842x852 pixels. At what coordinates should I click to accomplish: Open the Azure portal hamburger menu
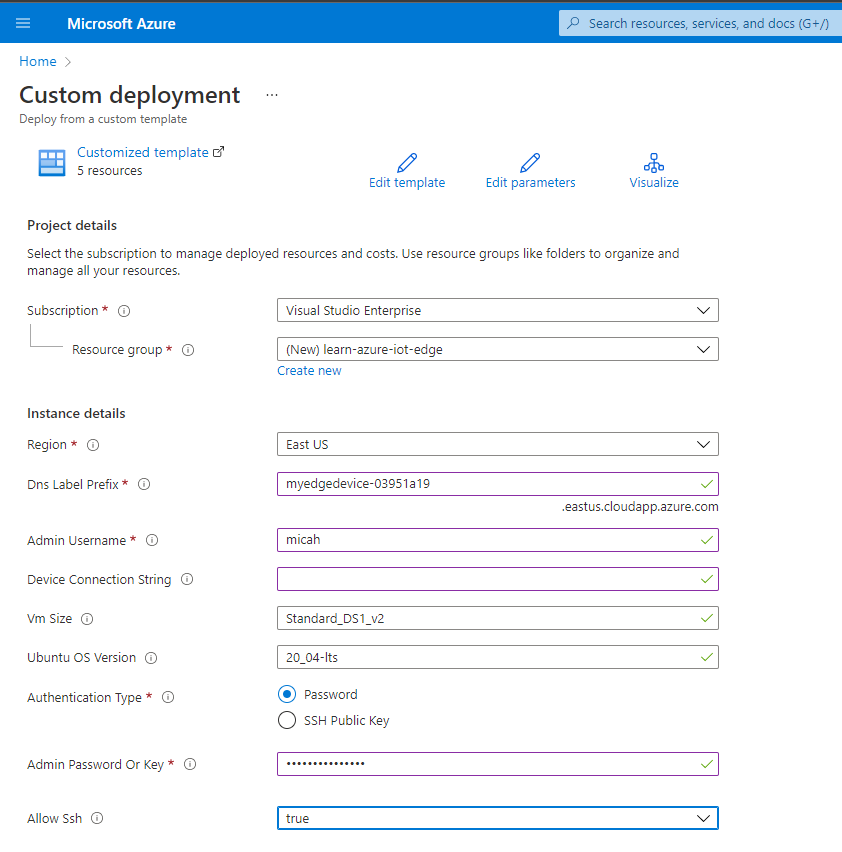pos(23,22)
